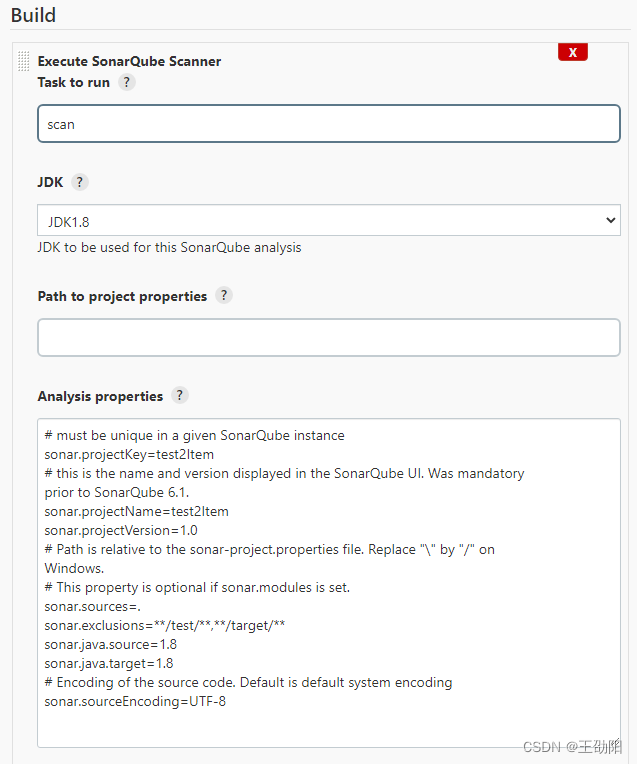The width and height of the screenshot is (637, 764).
Task: Delete the Execute SonarQube Scanner step
Action: click(572, 52)
